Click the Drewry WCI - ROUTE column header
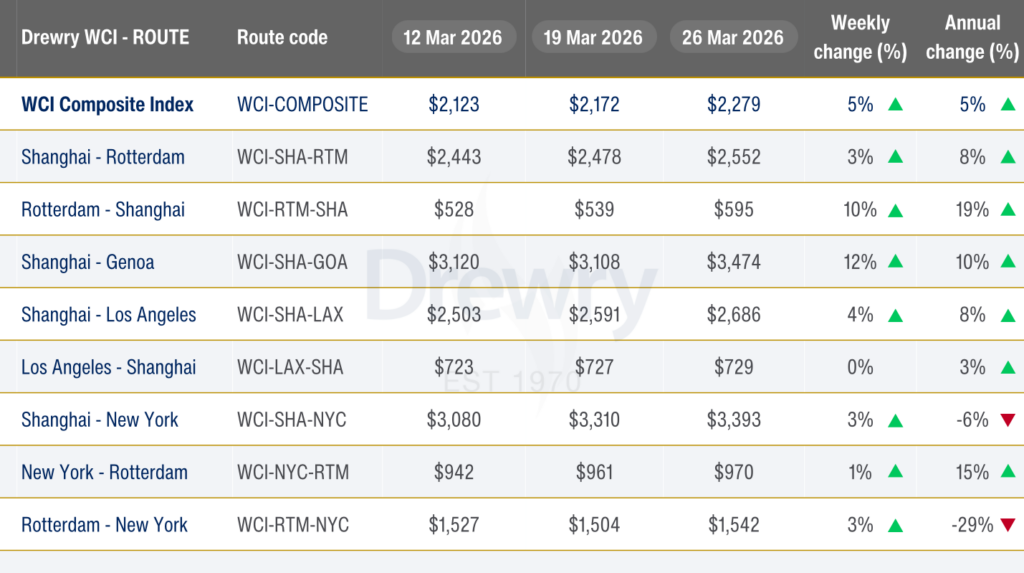This screenshot has height=573, width=1024. [105, 38]
